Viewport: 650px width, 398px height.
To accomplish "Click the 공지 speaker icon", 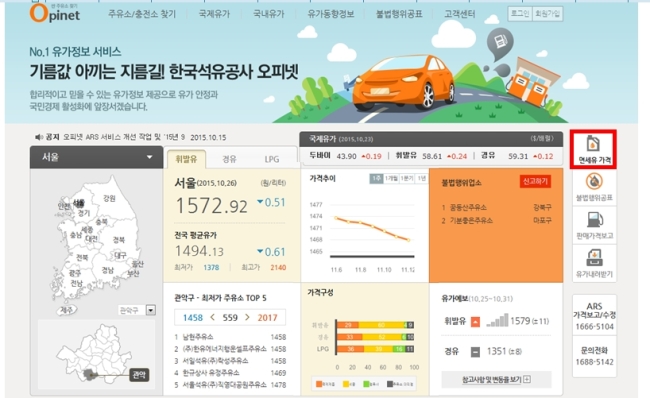I will click(39, 137).
